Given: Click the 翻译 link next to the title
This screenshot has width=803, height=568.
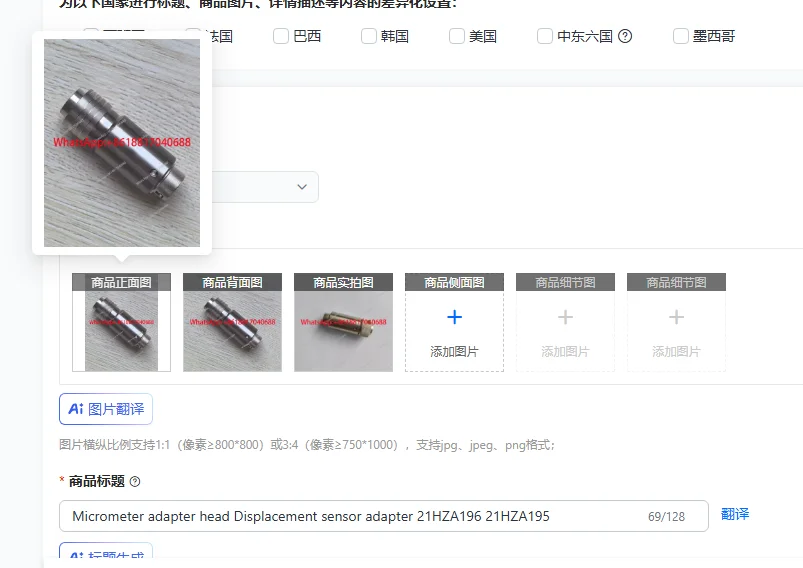Looking at the screenshot, I should pyautogui.click(x=735, y=514).
